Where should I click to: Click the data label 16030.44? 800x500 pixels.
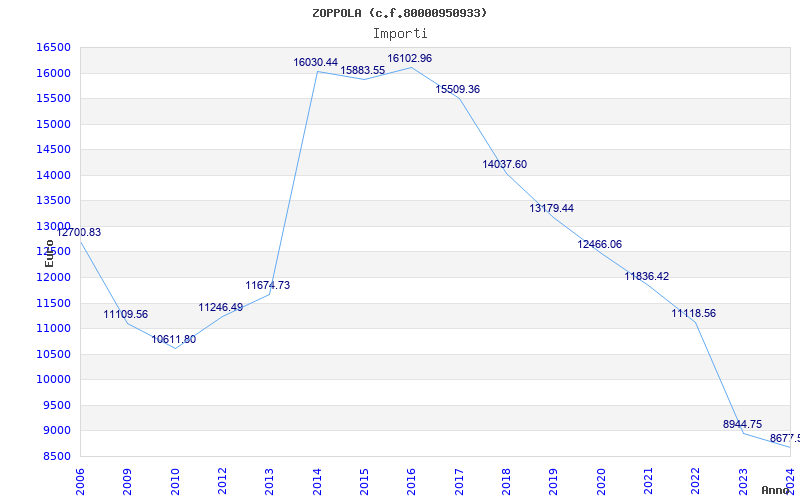coord(315,62)
